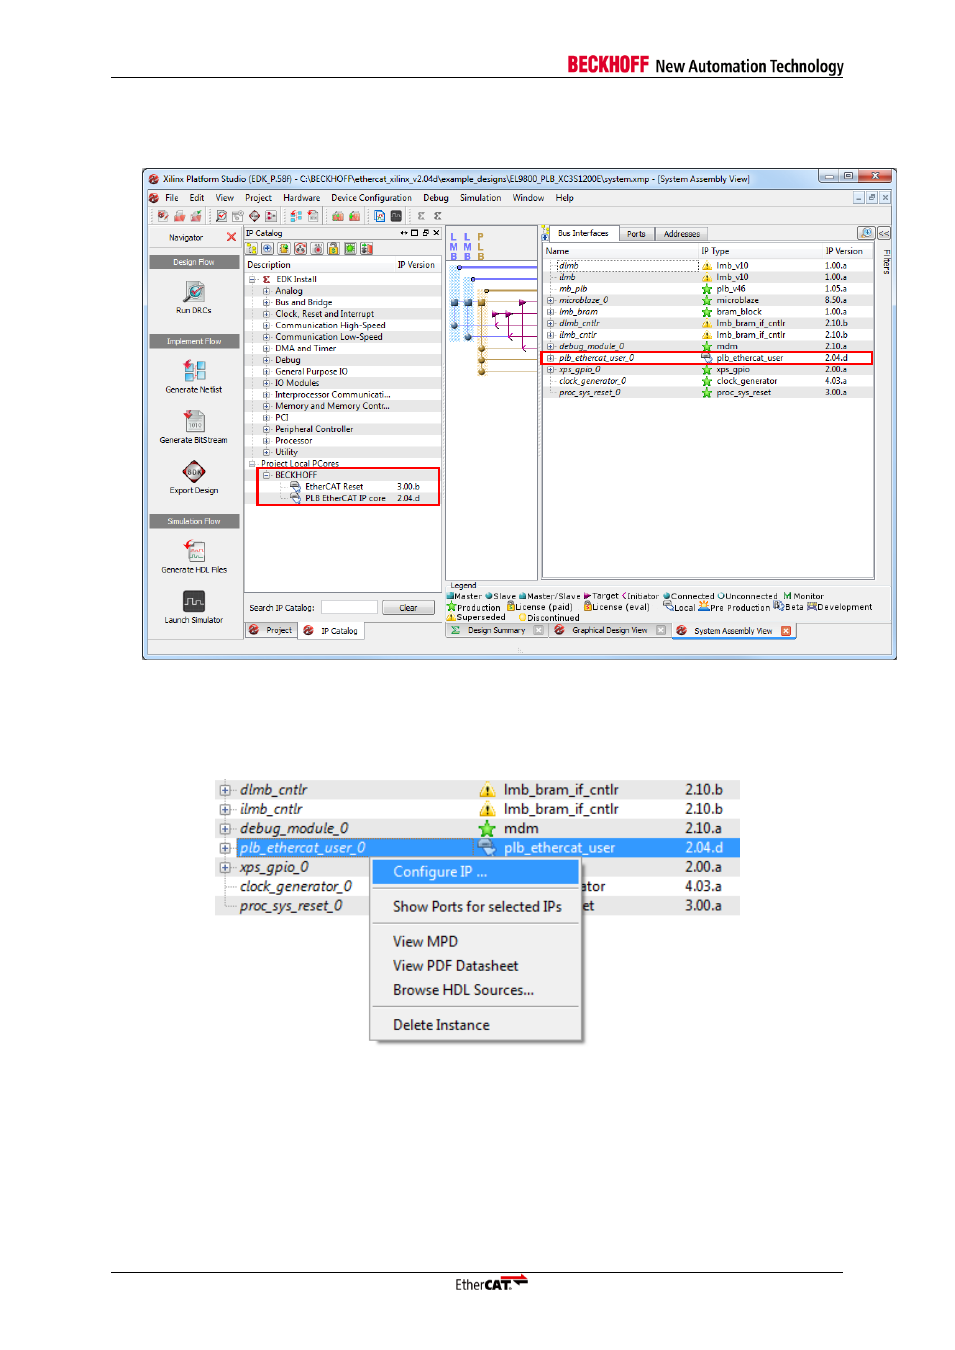Expand the Communication High-Speed category
955x1350 pixels.
click(x=266, y=325)
